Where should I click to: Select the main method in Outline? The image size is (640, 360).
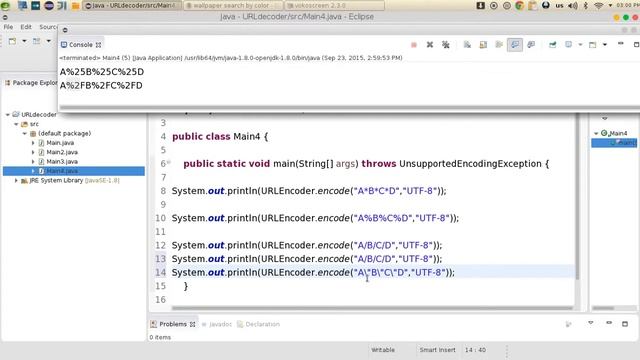coord(614,143)
